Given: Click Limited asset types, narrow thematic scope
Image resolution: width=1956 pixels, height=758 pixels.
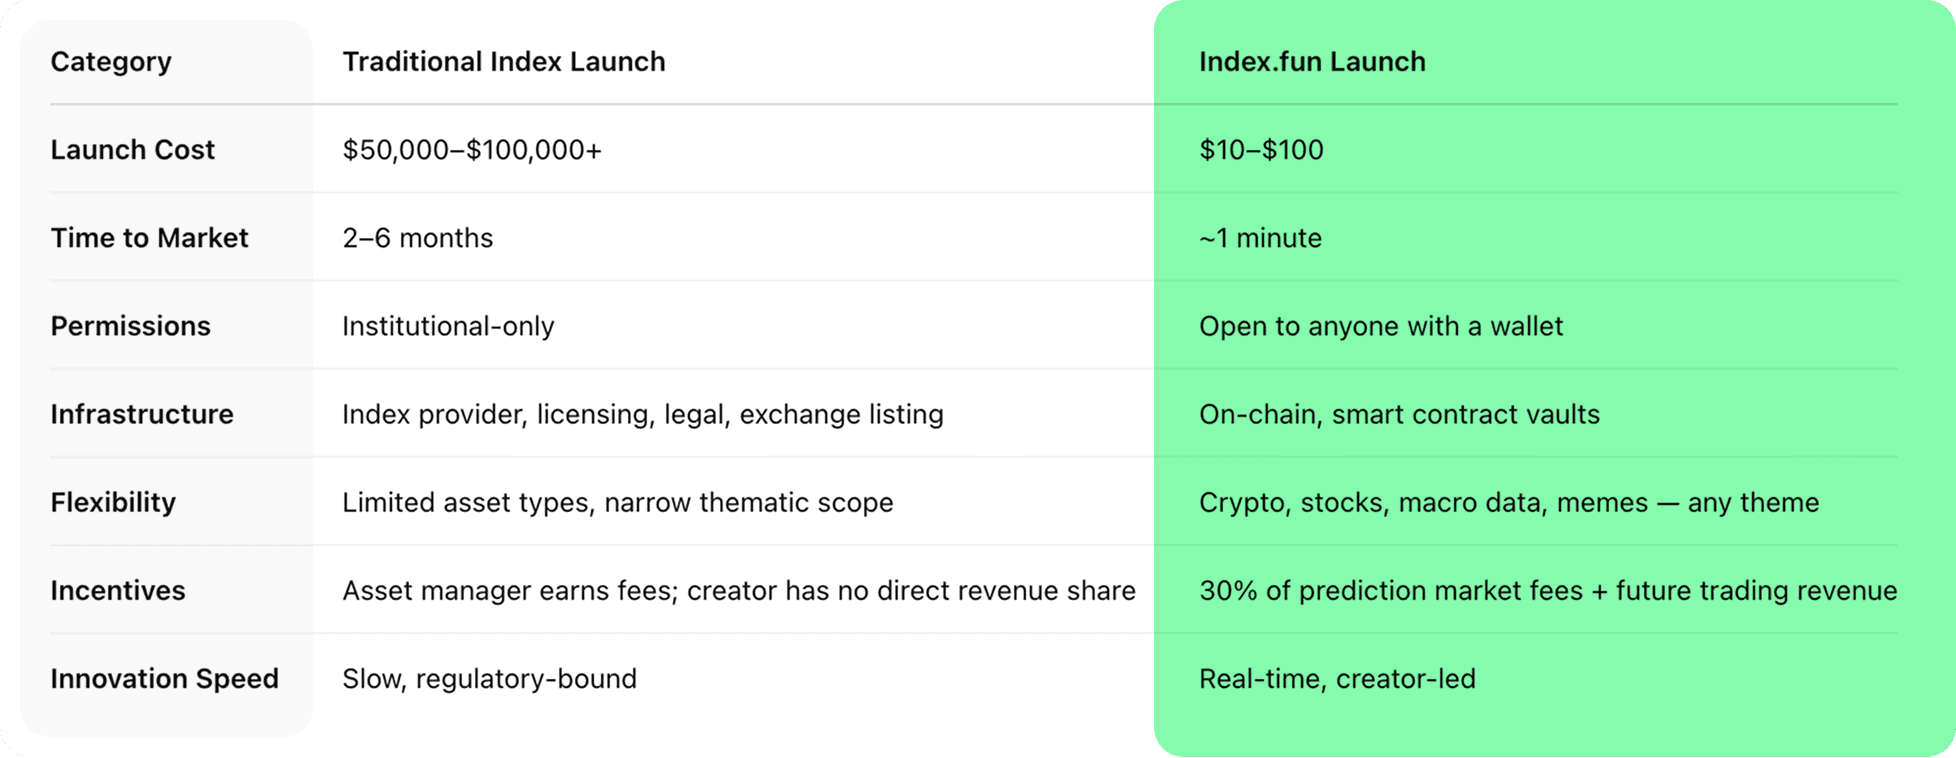Looking at the screenshot, I should click(x=618, y=502).
